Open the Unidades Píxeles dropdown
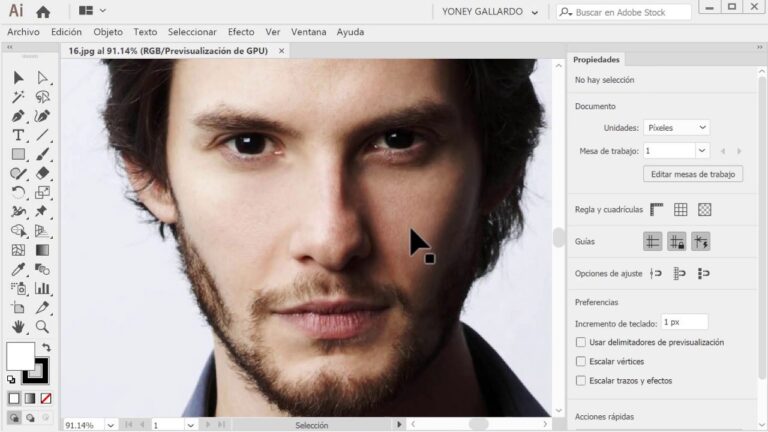The width and height of the screenshot is (768, 432). click(676, 127)
